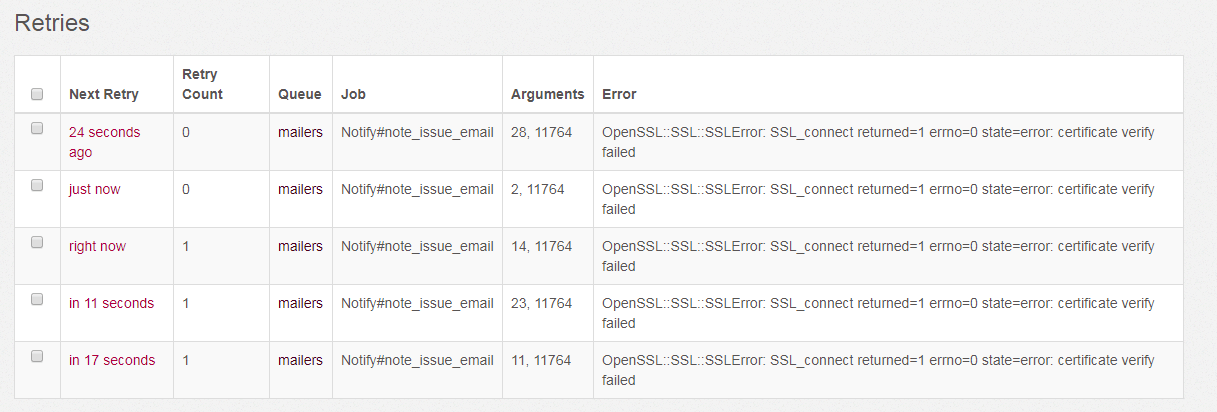The width and height of the screenshot is (1217, 412).
Task: Open mailers queue in '24 seconds ago' row
Action: coord(300,132)
